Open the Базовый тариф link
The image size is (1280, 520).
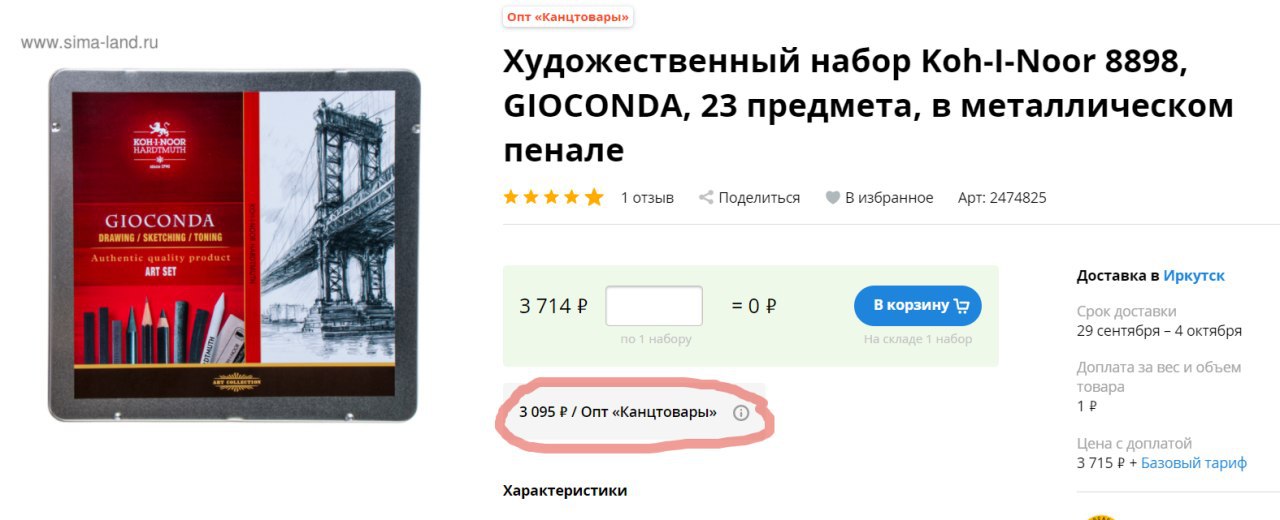[1194, 463]
